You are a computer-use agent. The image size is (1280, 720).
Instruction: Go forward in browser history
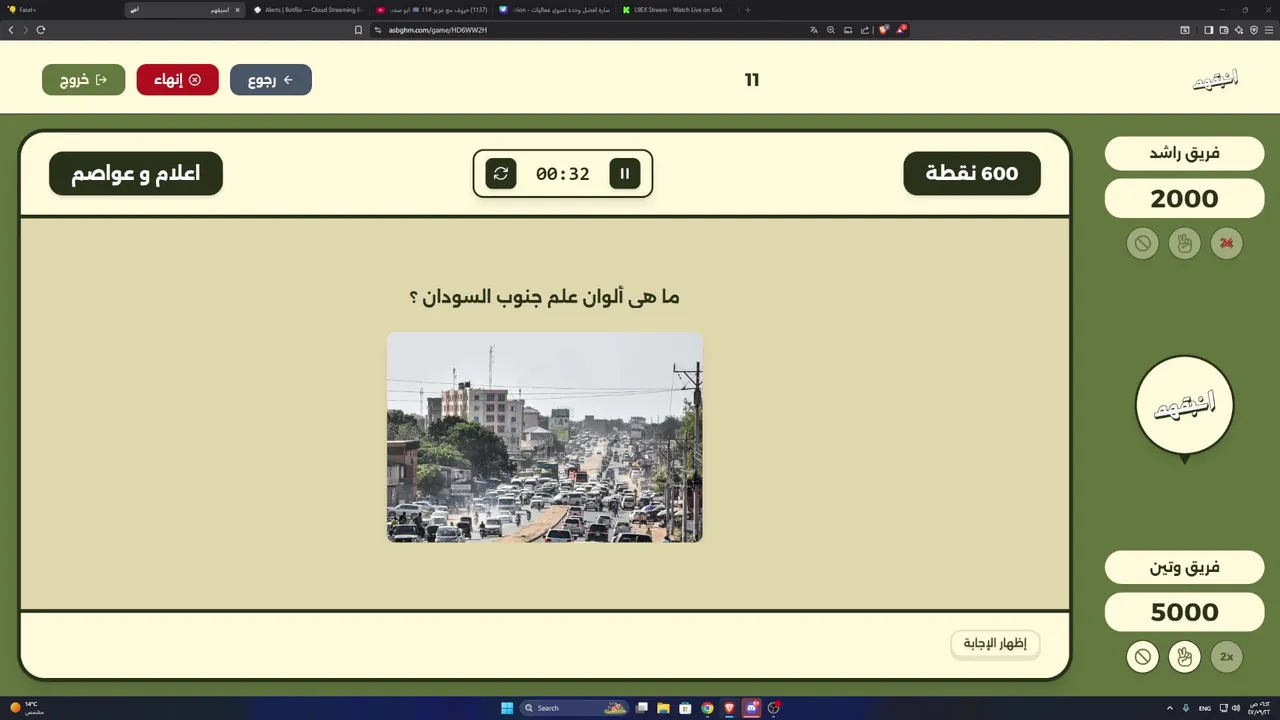coord(25,30)
